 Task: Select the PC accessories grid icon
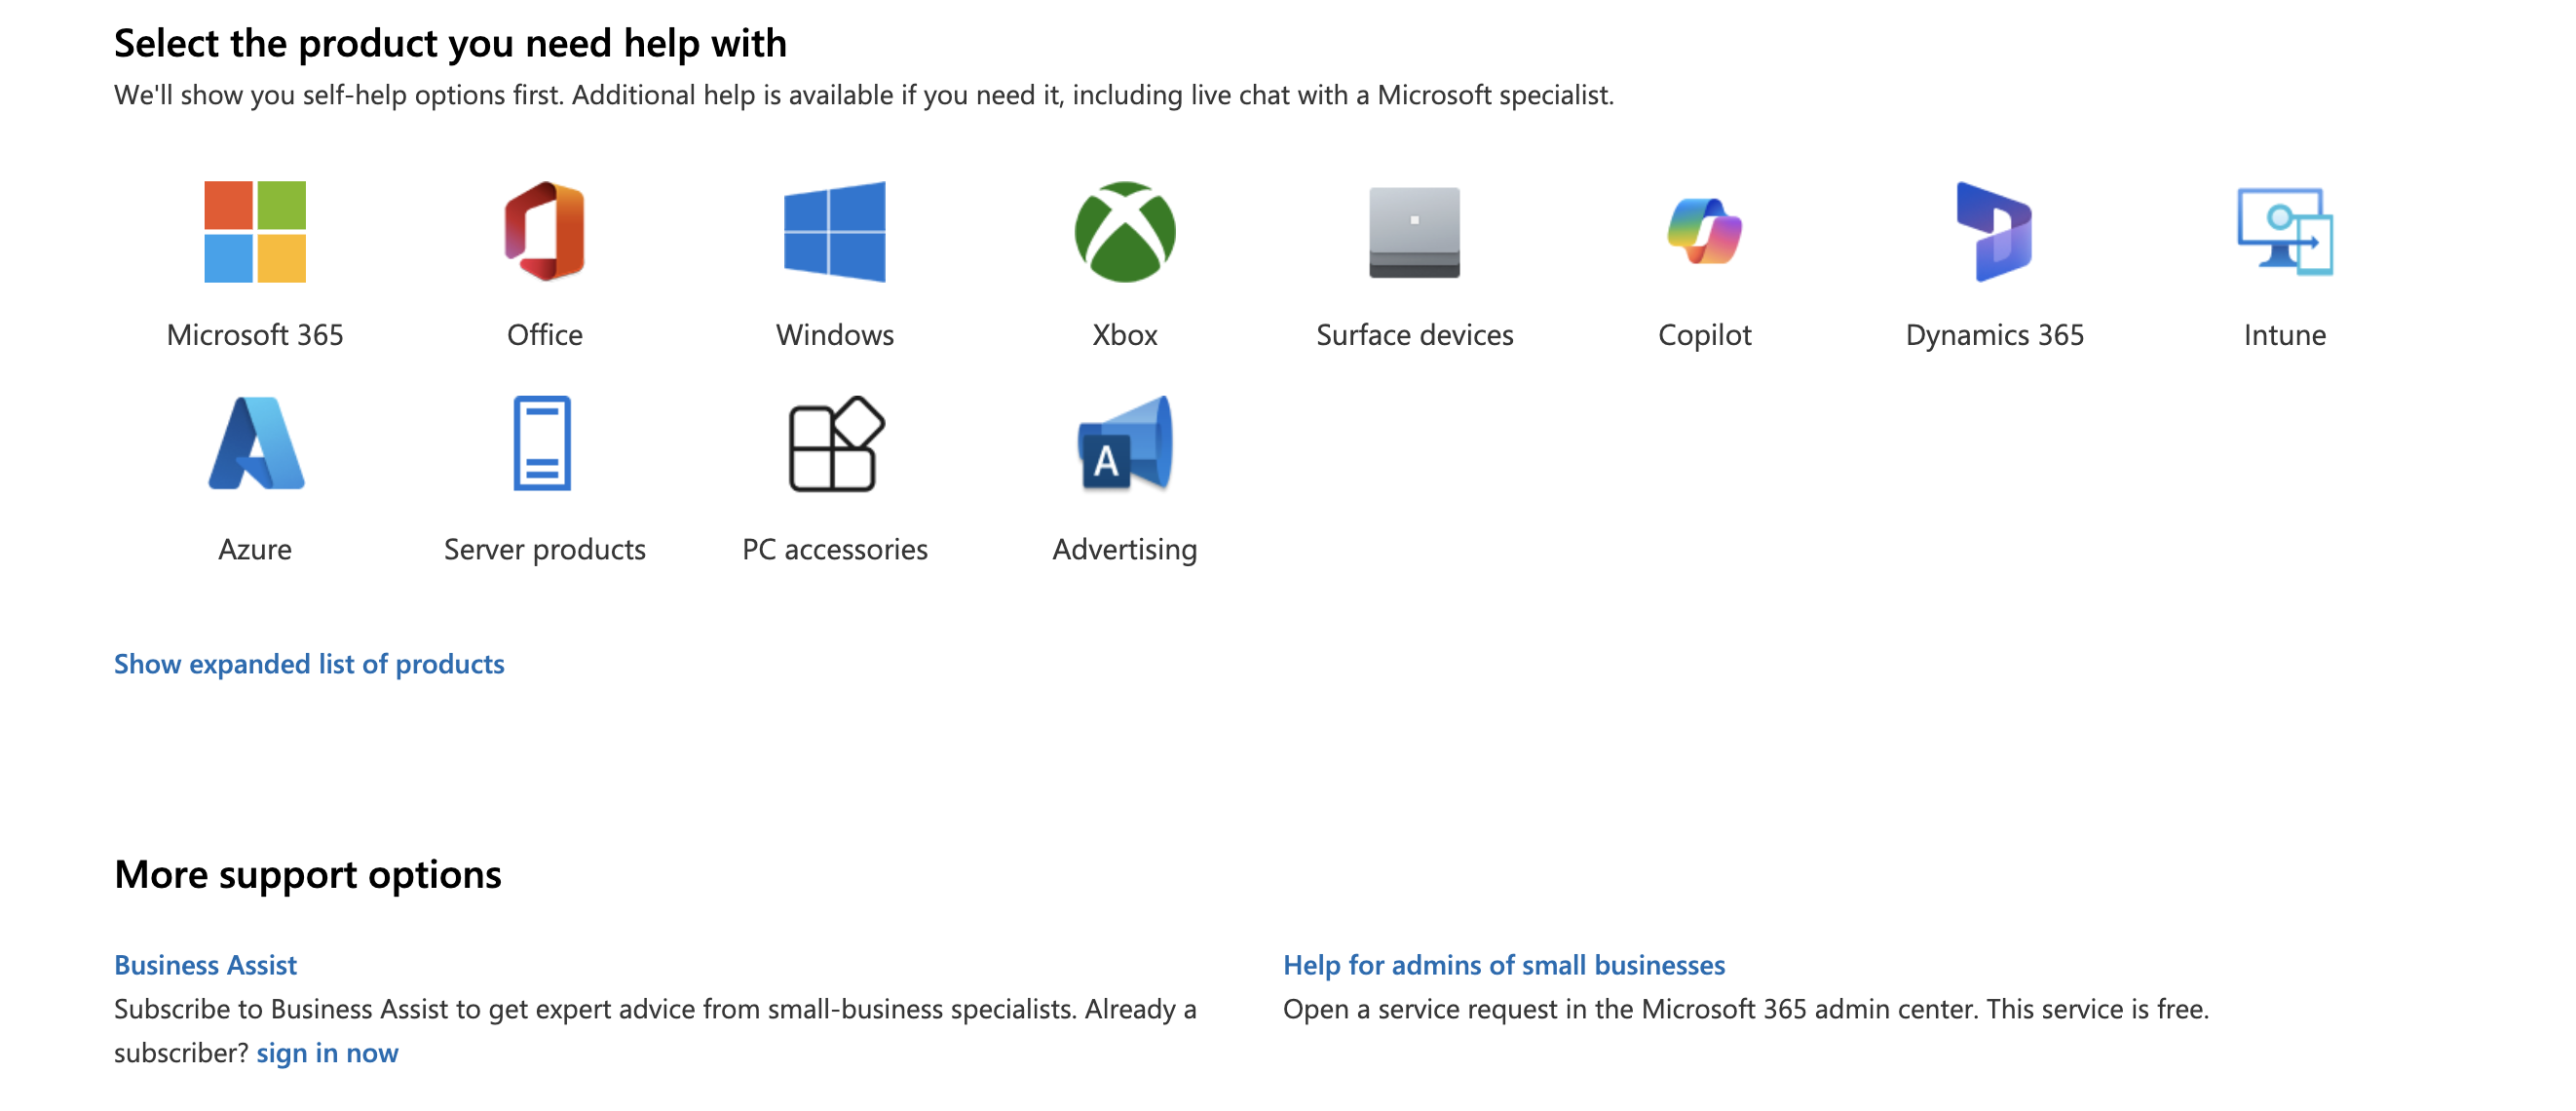(836, 444)
